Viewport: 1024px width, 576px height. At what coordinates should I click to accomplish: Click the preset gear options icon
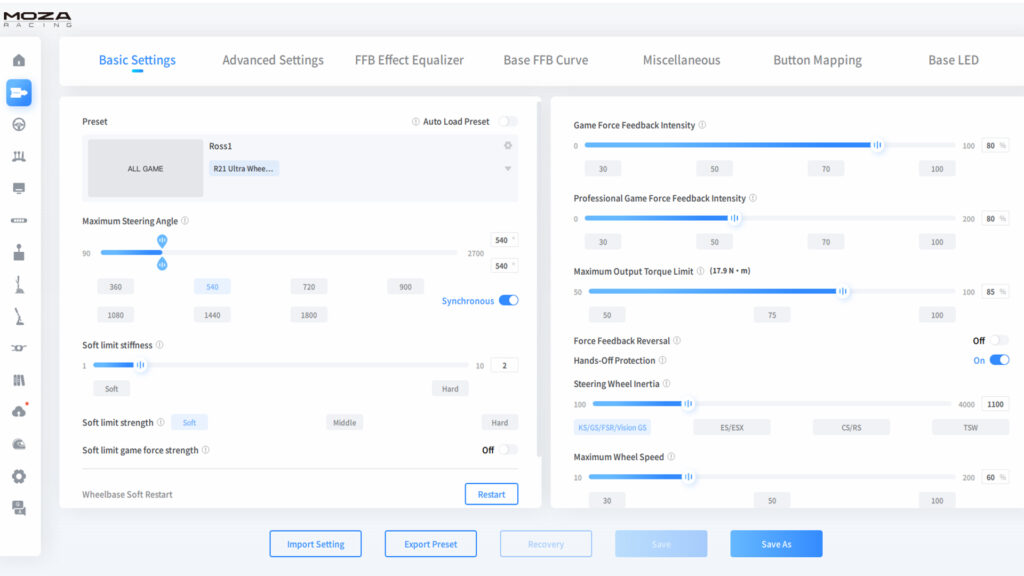point(507,145)
